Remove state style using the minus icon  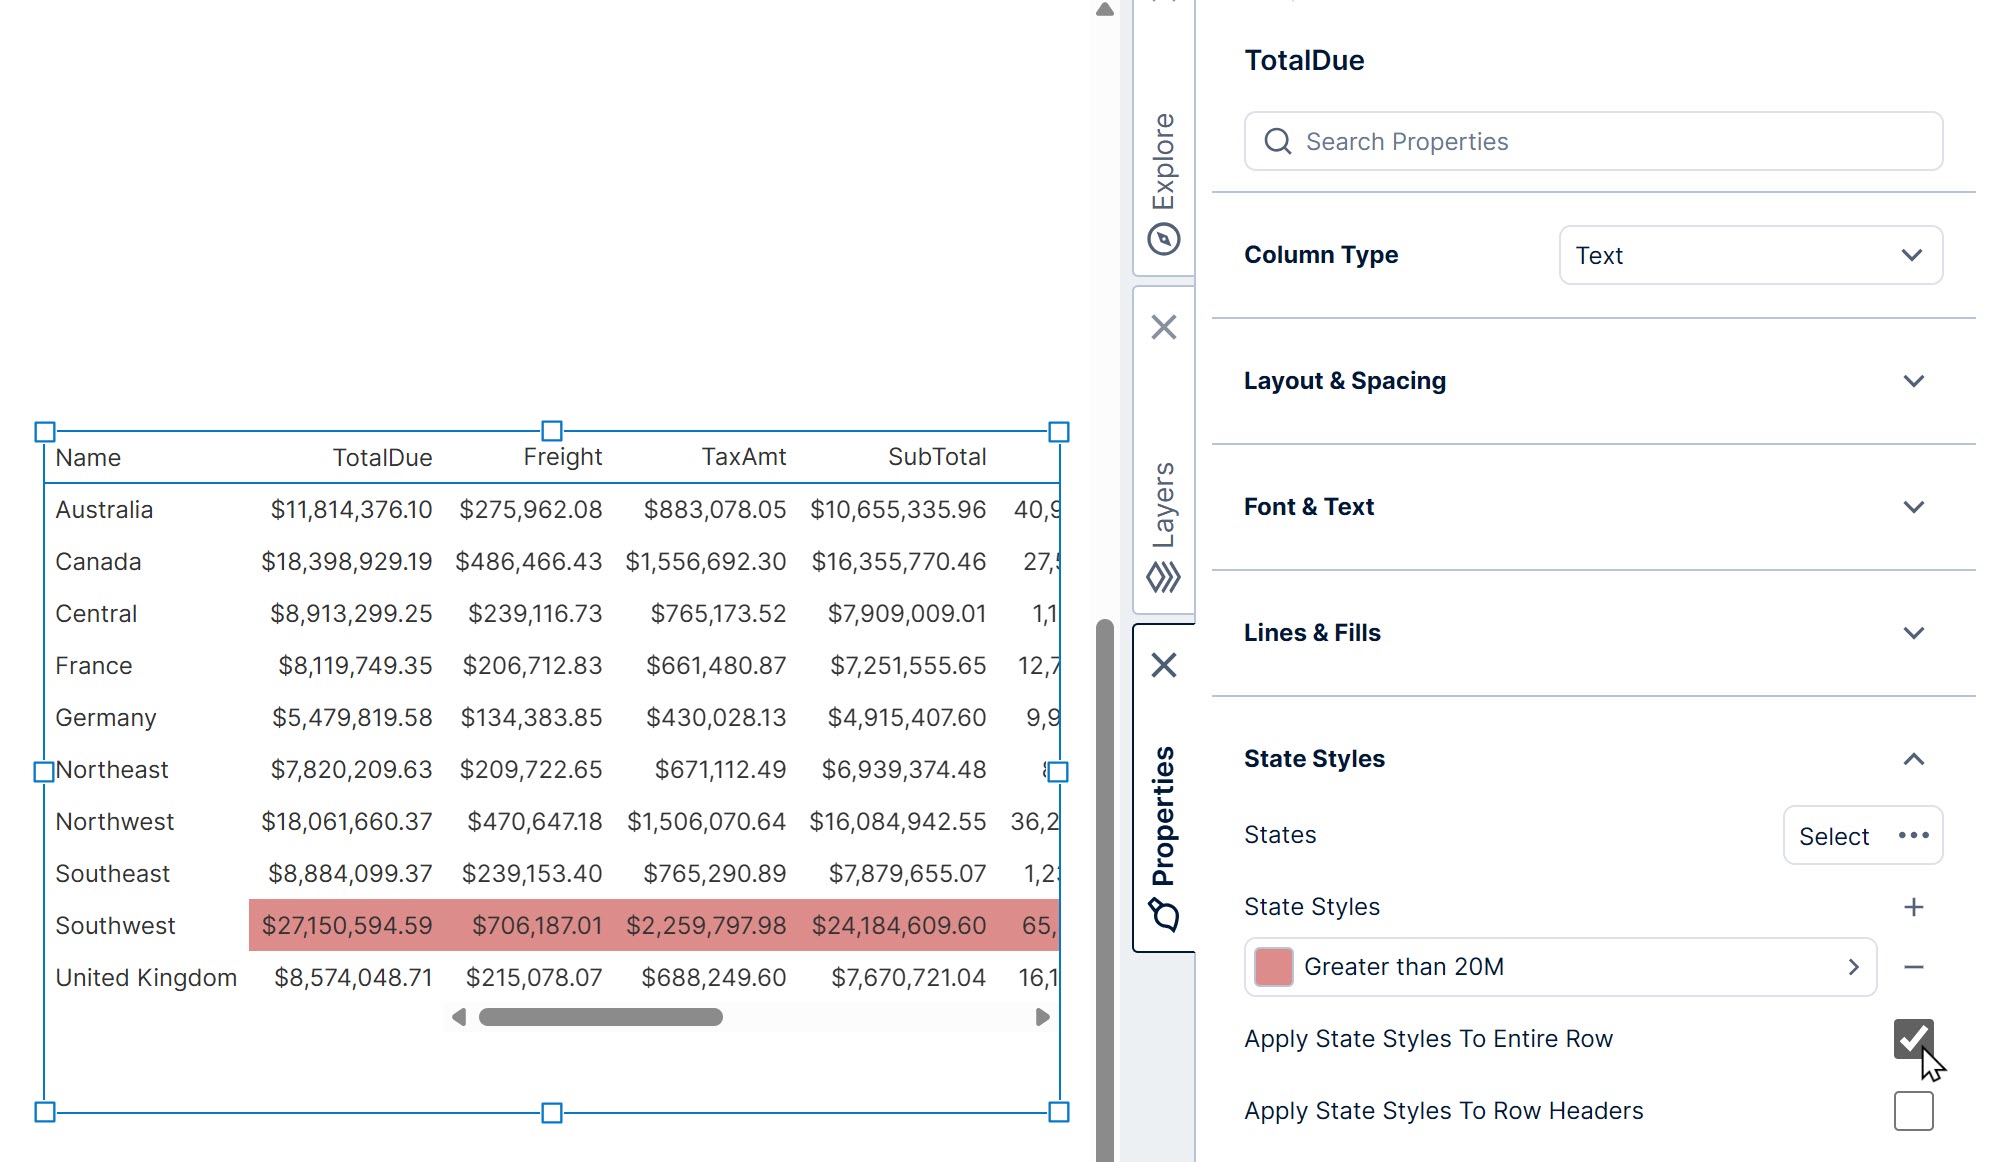click(x=1914, y=967)
